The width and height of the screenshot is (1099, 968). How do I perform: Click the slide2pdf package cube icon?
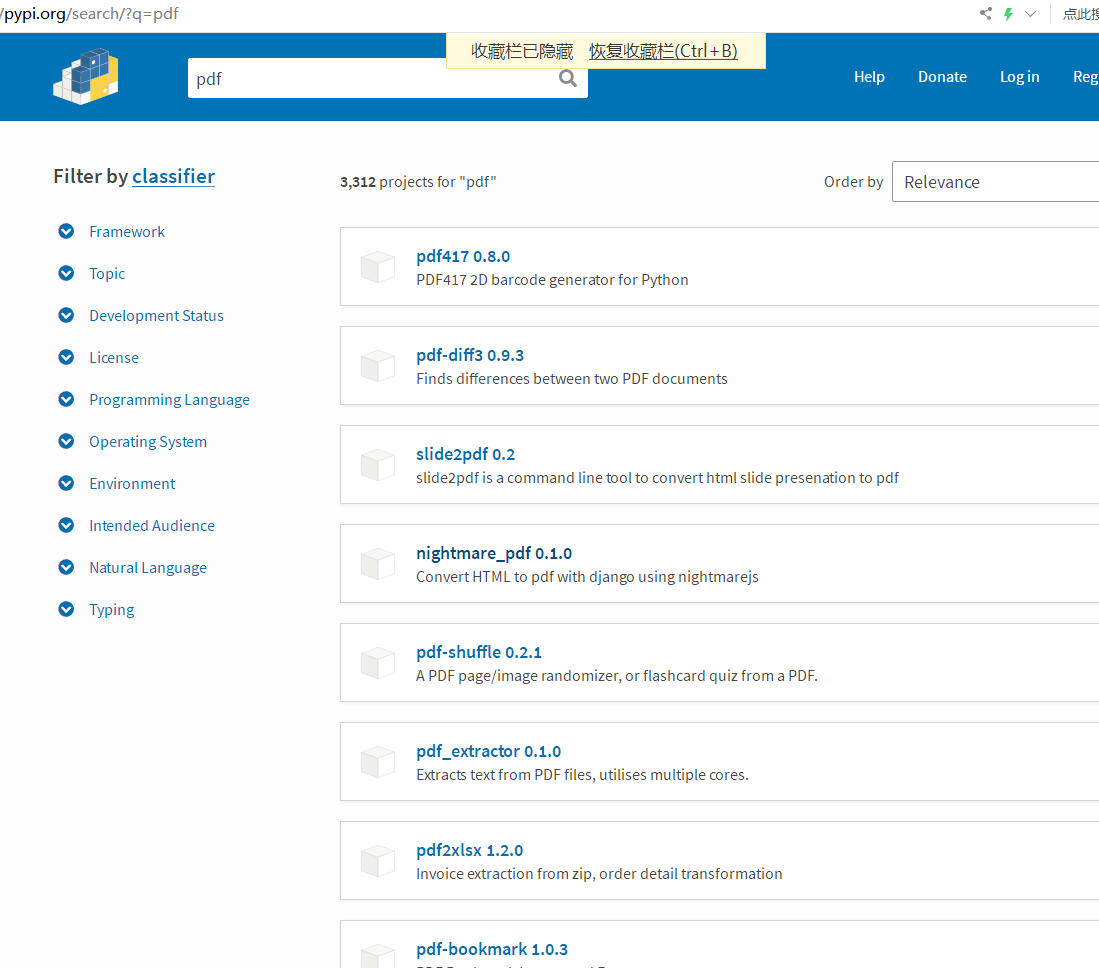tap(378, 465)
